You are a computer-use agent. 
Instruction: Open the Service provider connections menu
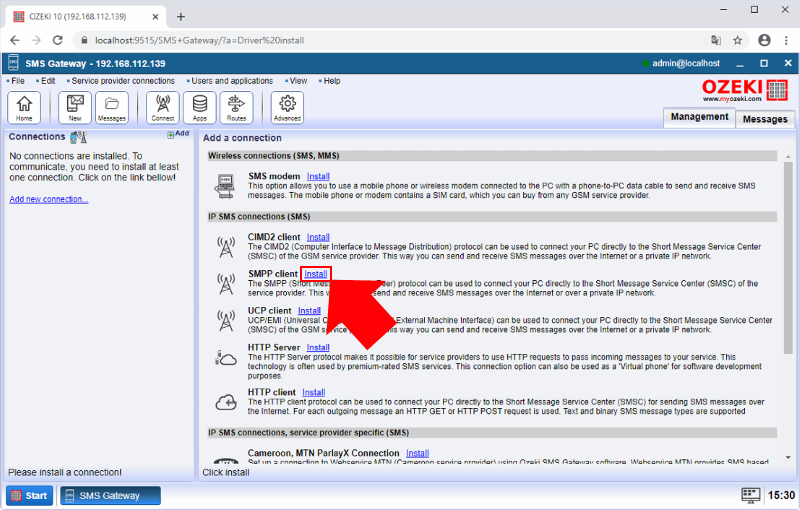[123, 81]
